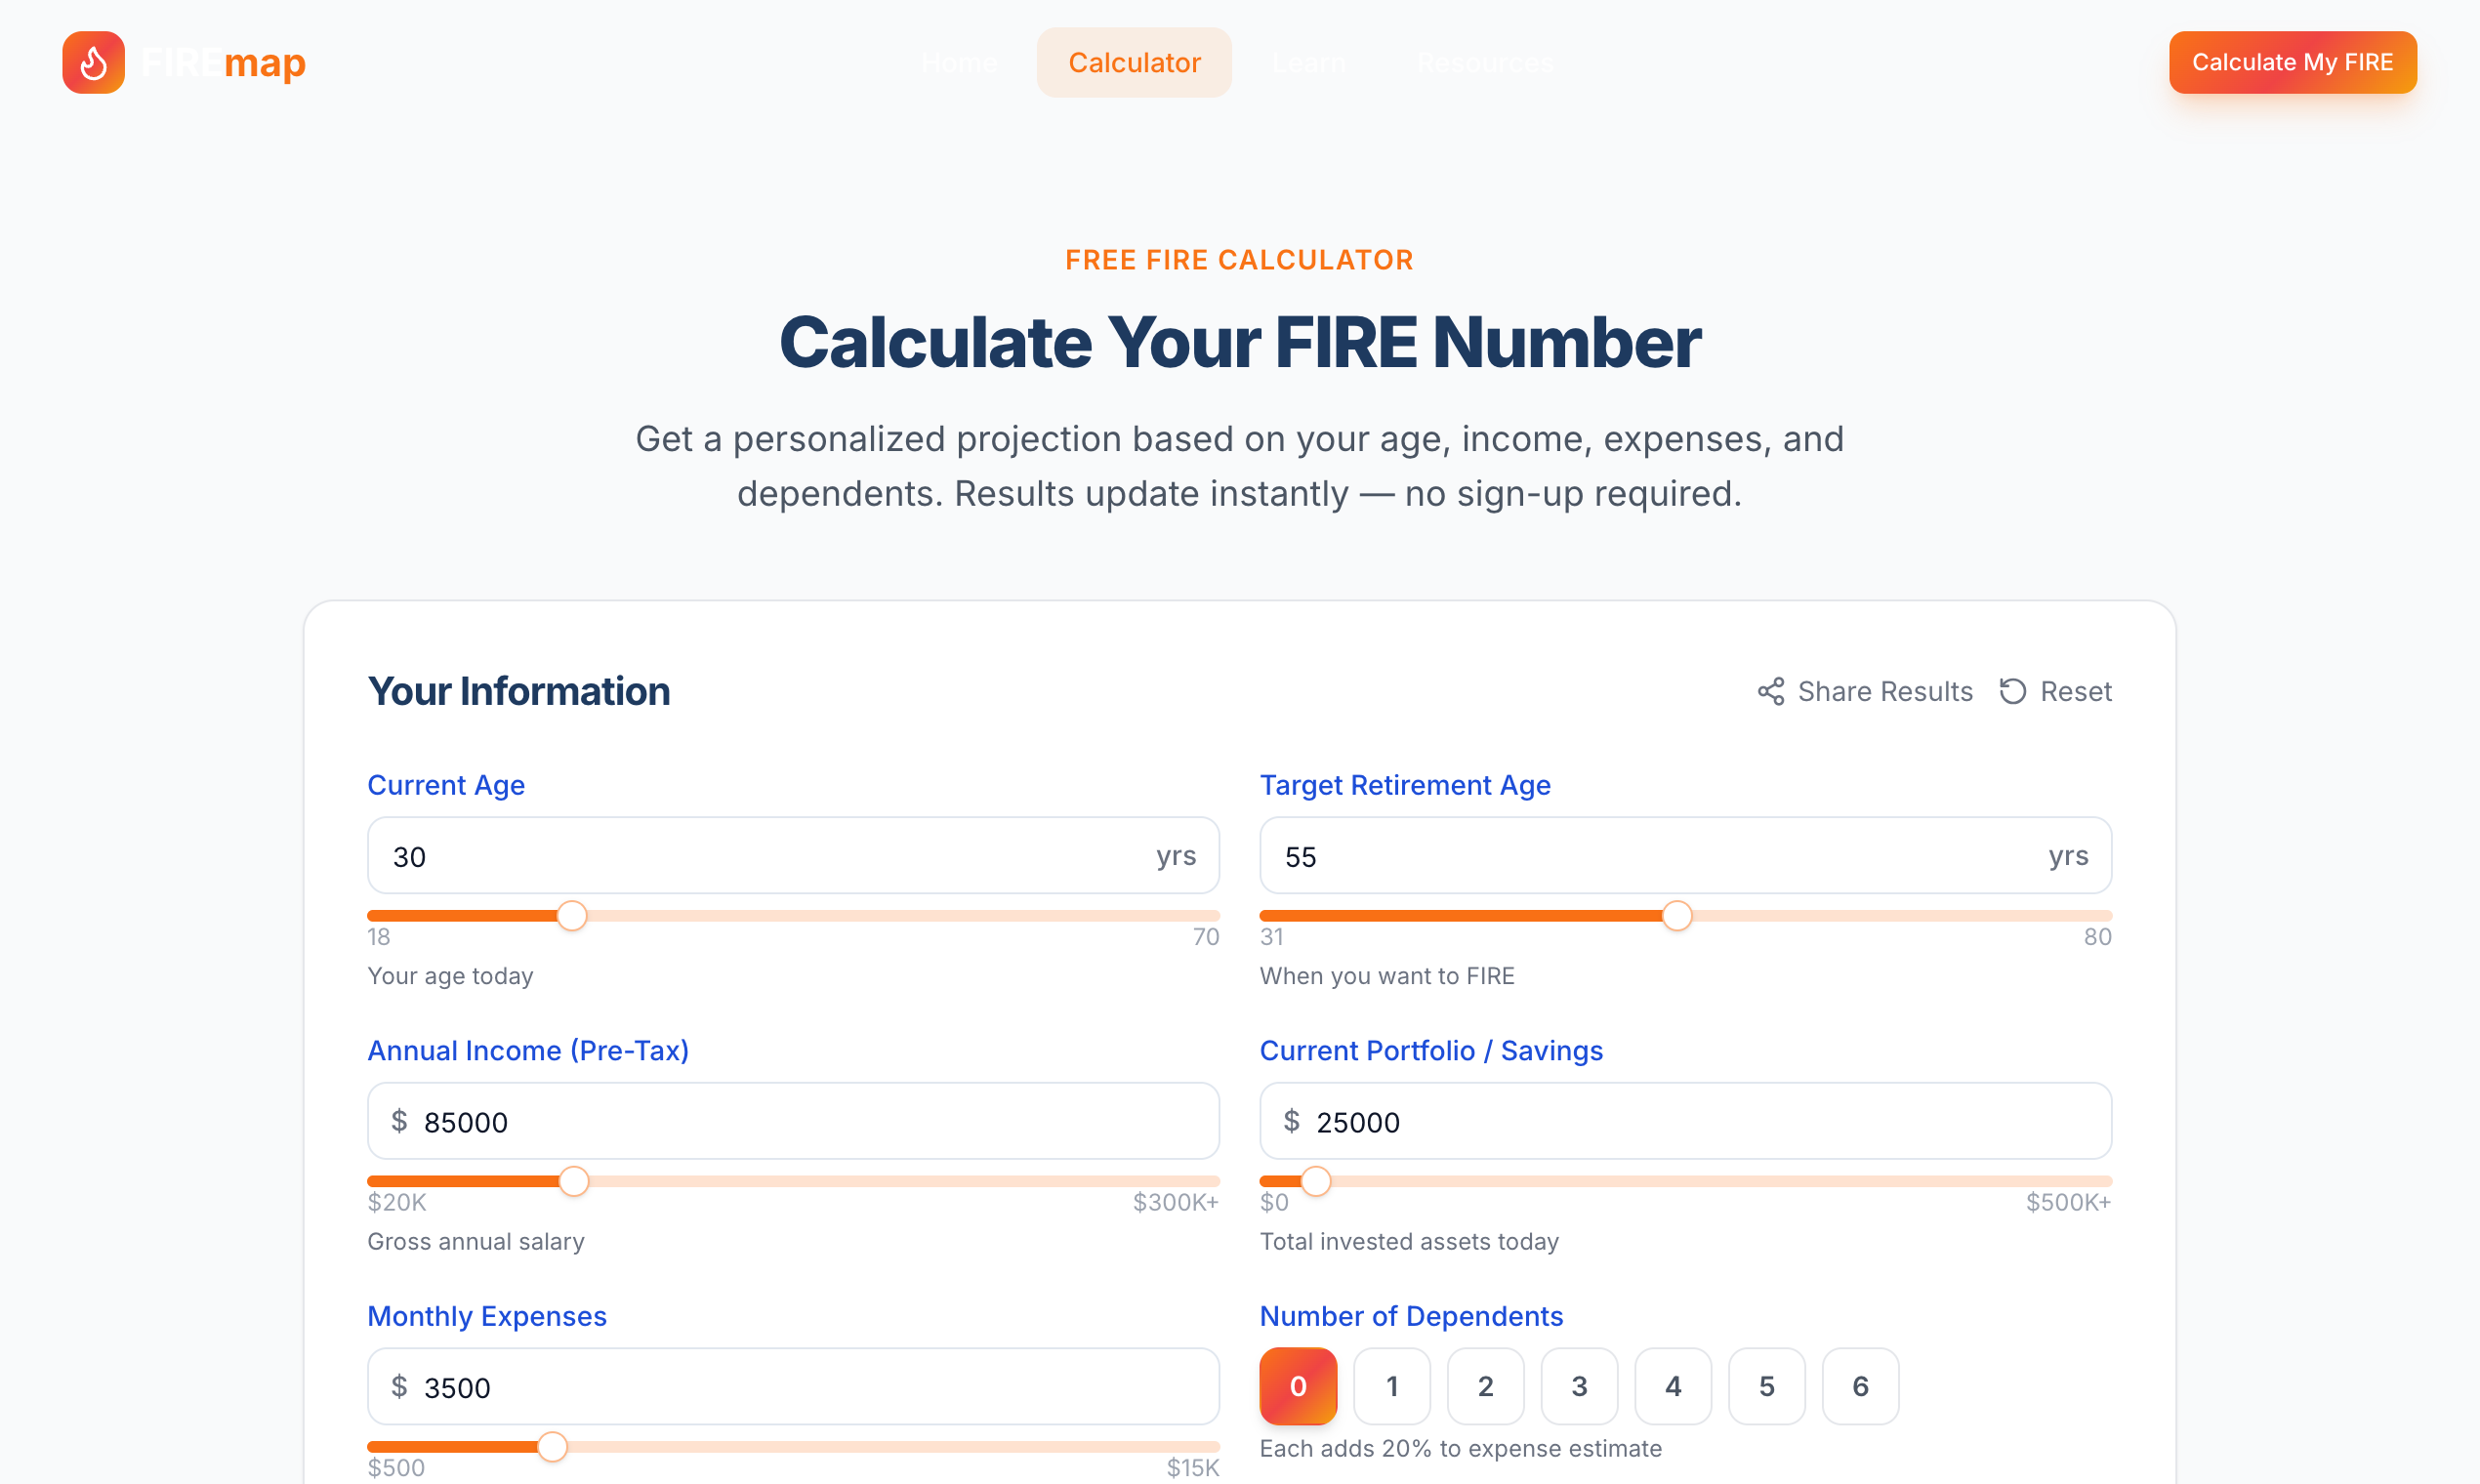Open the Resources page

[1484, 62]
